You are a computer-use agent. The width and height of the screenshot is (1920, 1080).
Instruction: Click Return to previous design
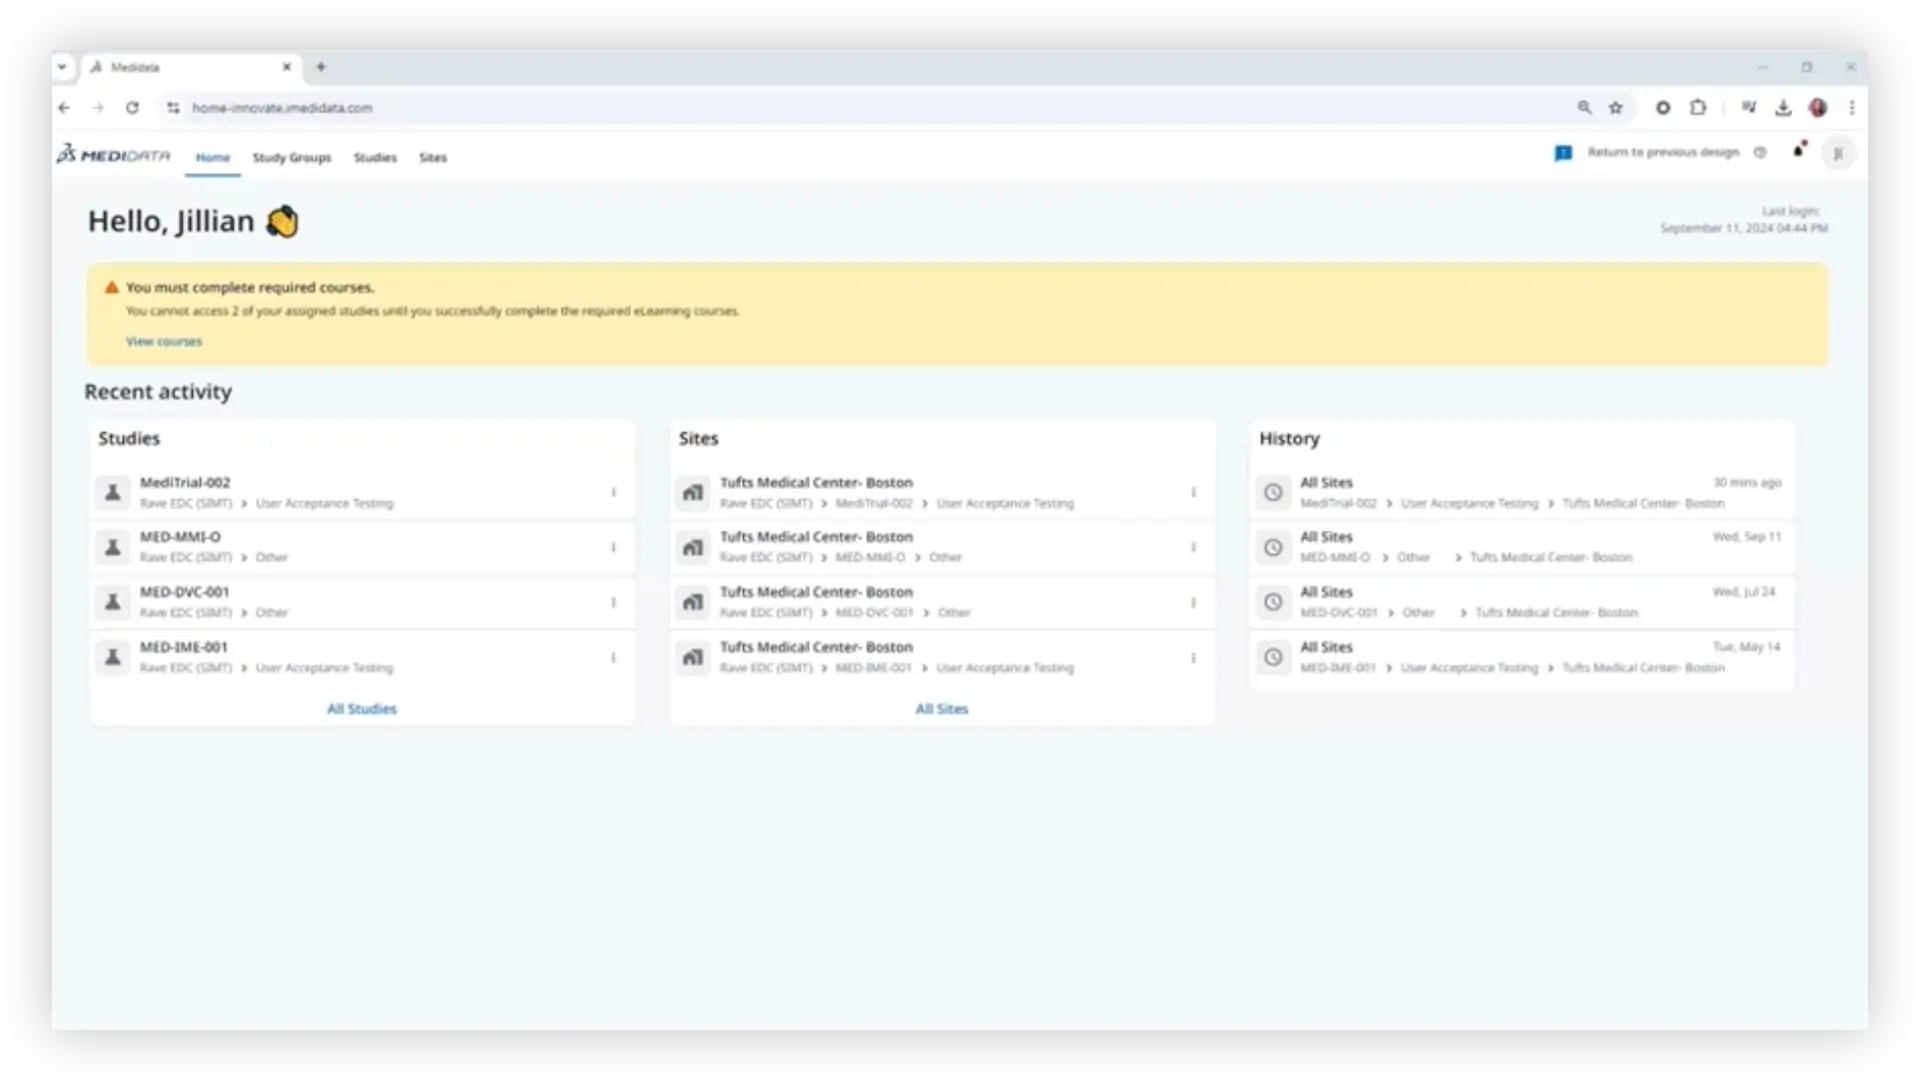click(x=1663, y=153)
